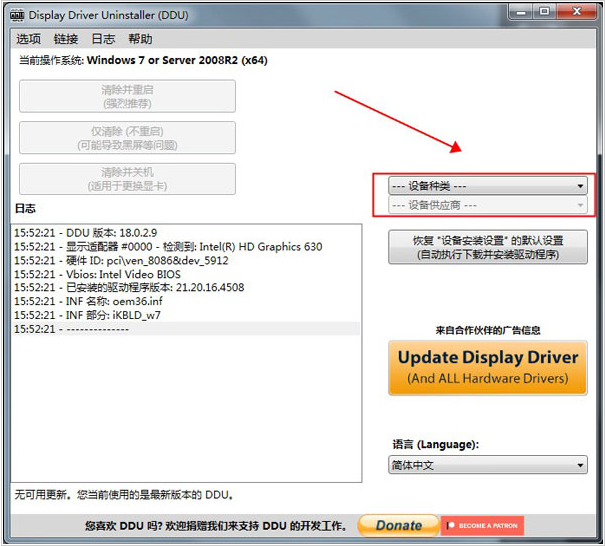Minimize the DDU window
Screen dimensions: 605x546
click(x=521, y=12)
